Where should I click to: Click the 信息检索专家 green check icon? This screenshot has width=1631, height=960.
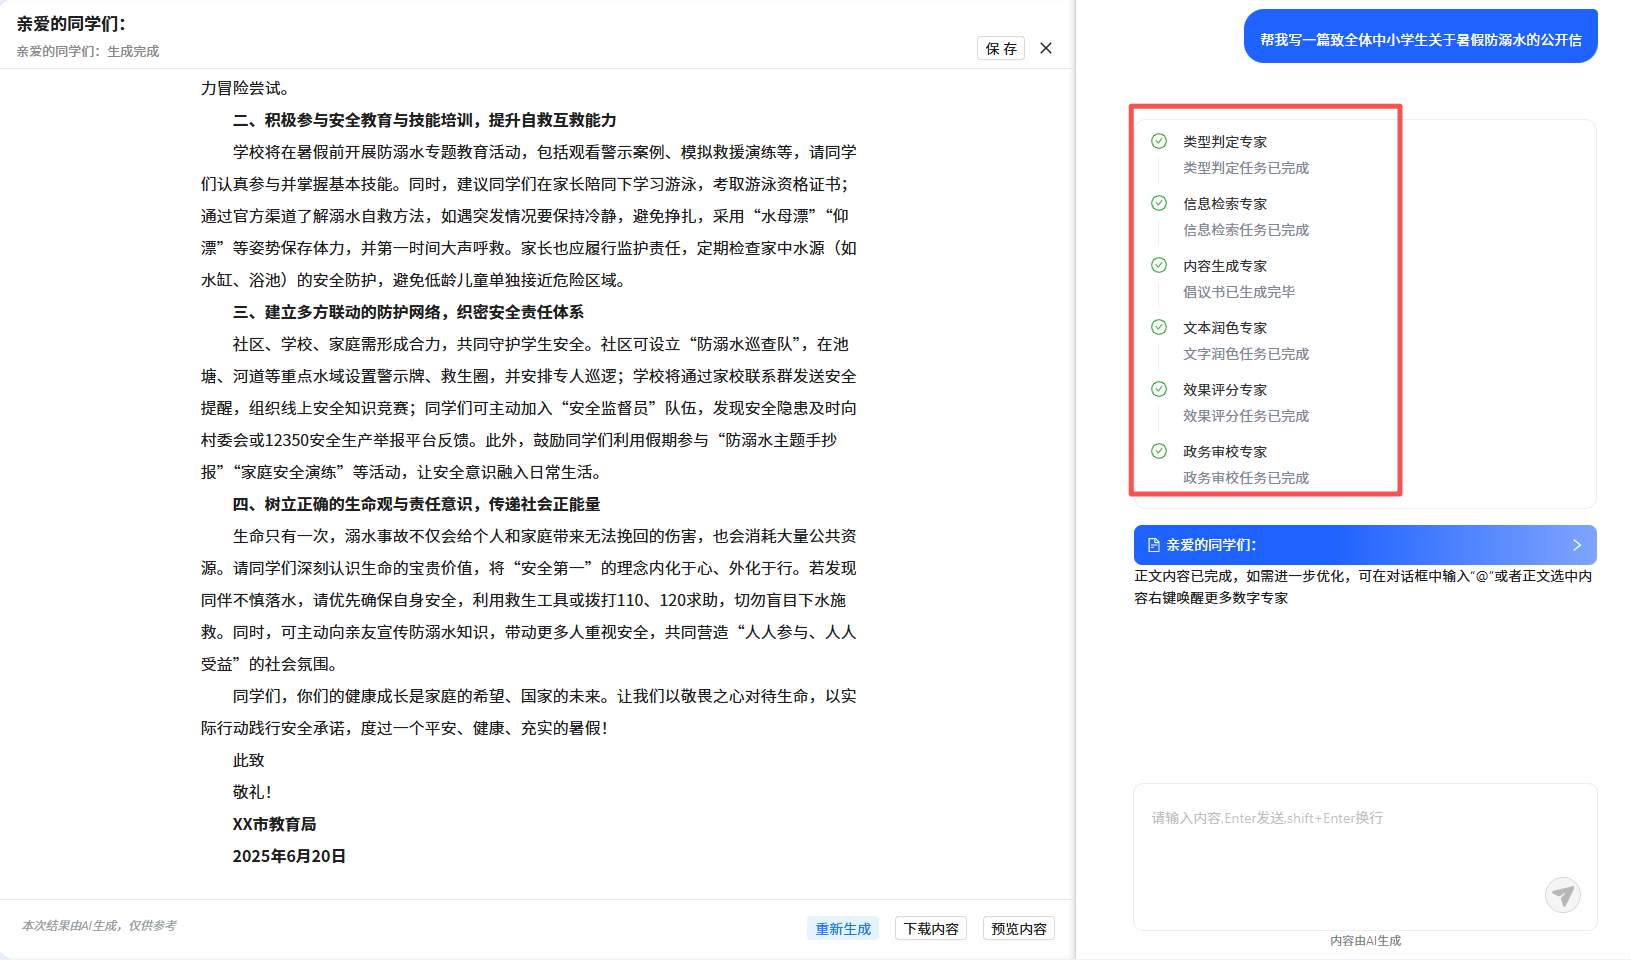1159,203
